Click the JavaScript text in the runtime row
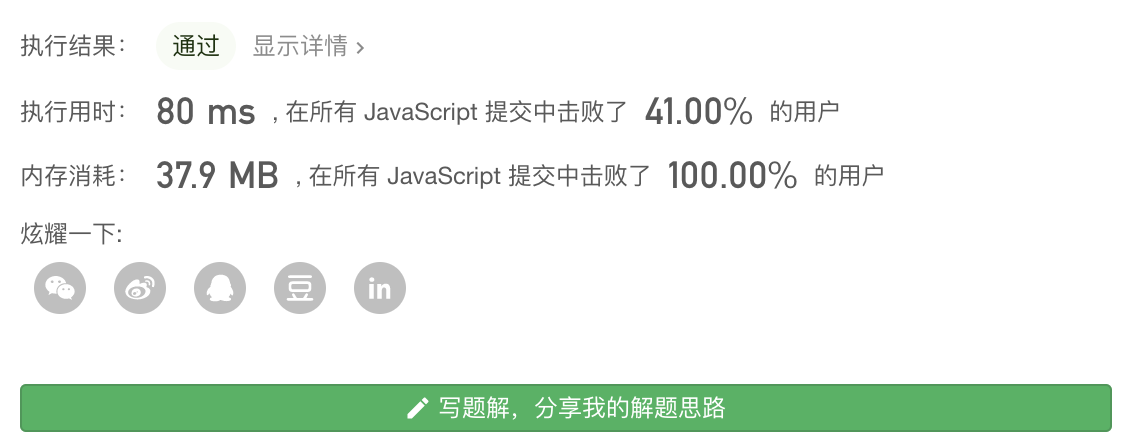Image resolution: width=1126 pixels, height=444 pixels. pos(421,112)
